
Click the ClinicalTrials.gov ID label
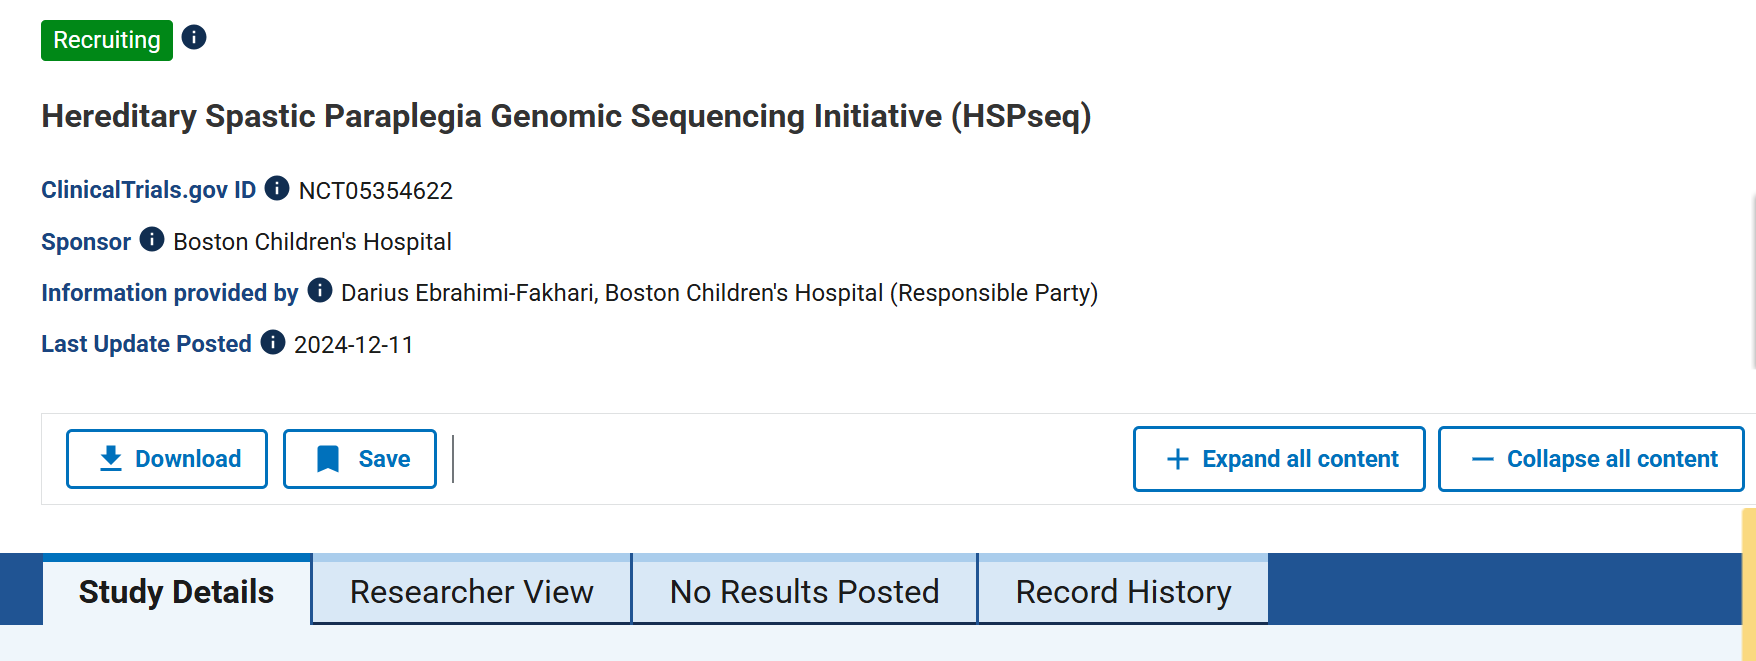(x=148, y=190)
